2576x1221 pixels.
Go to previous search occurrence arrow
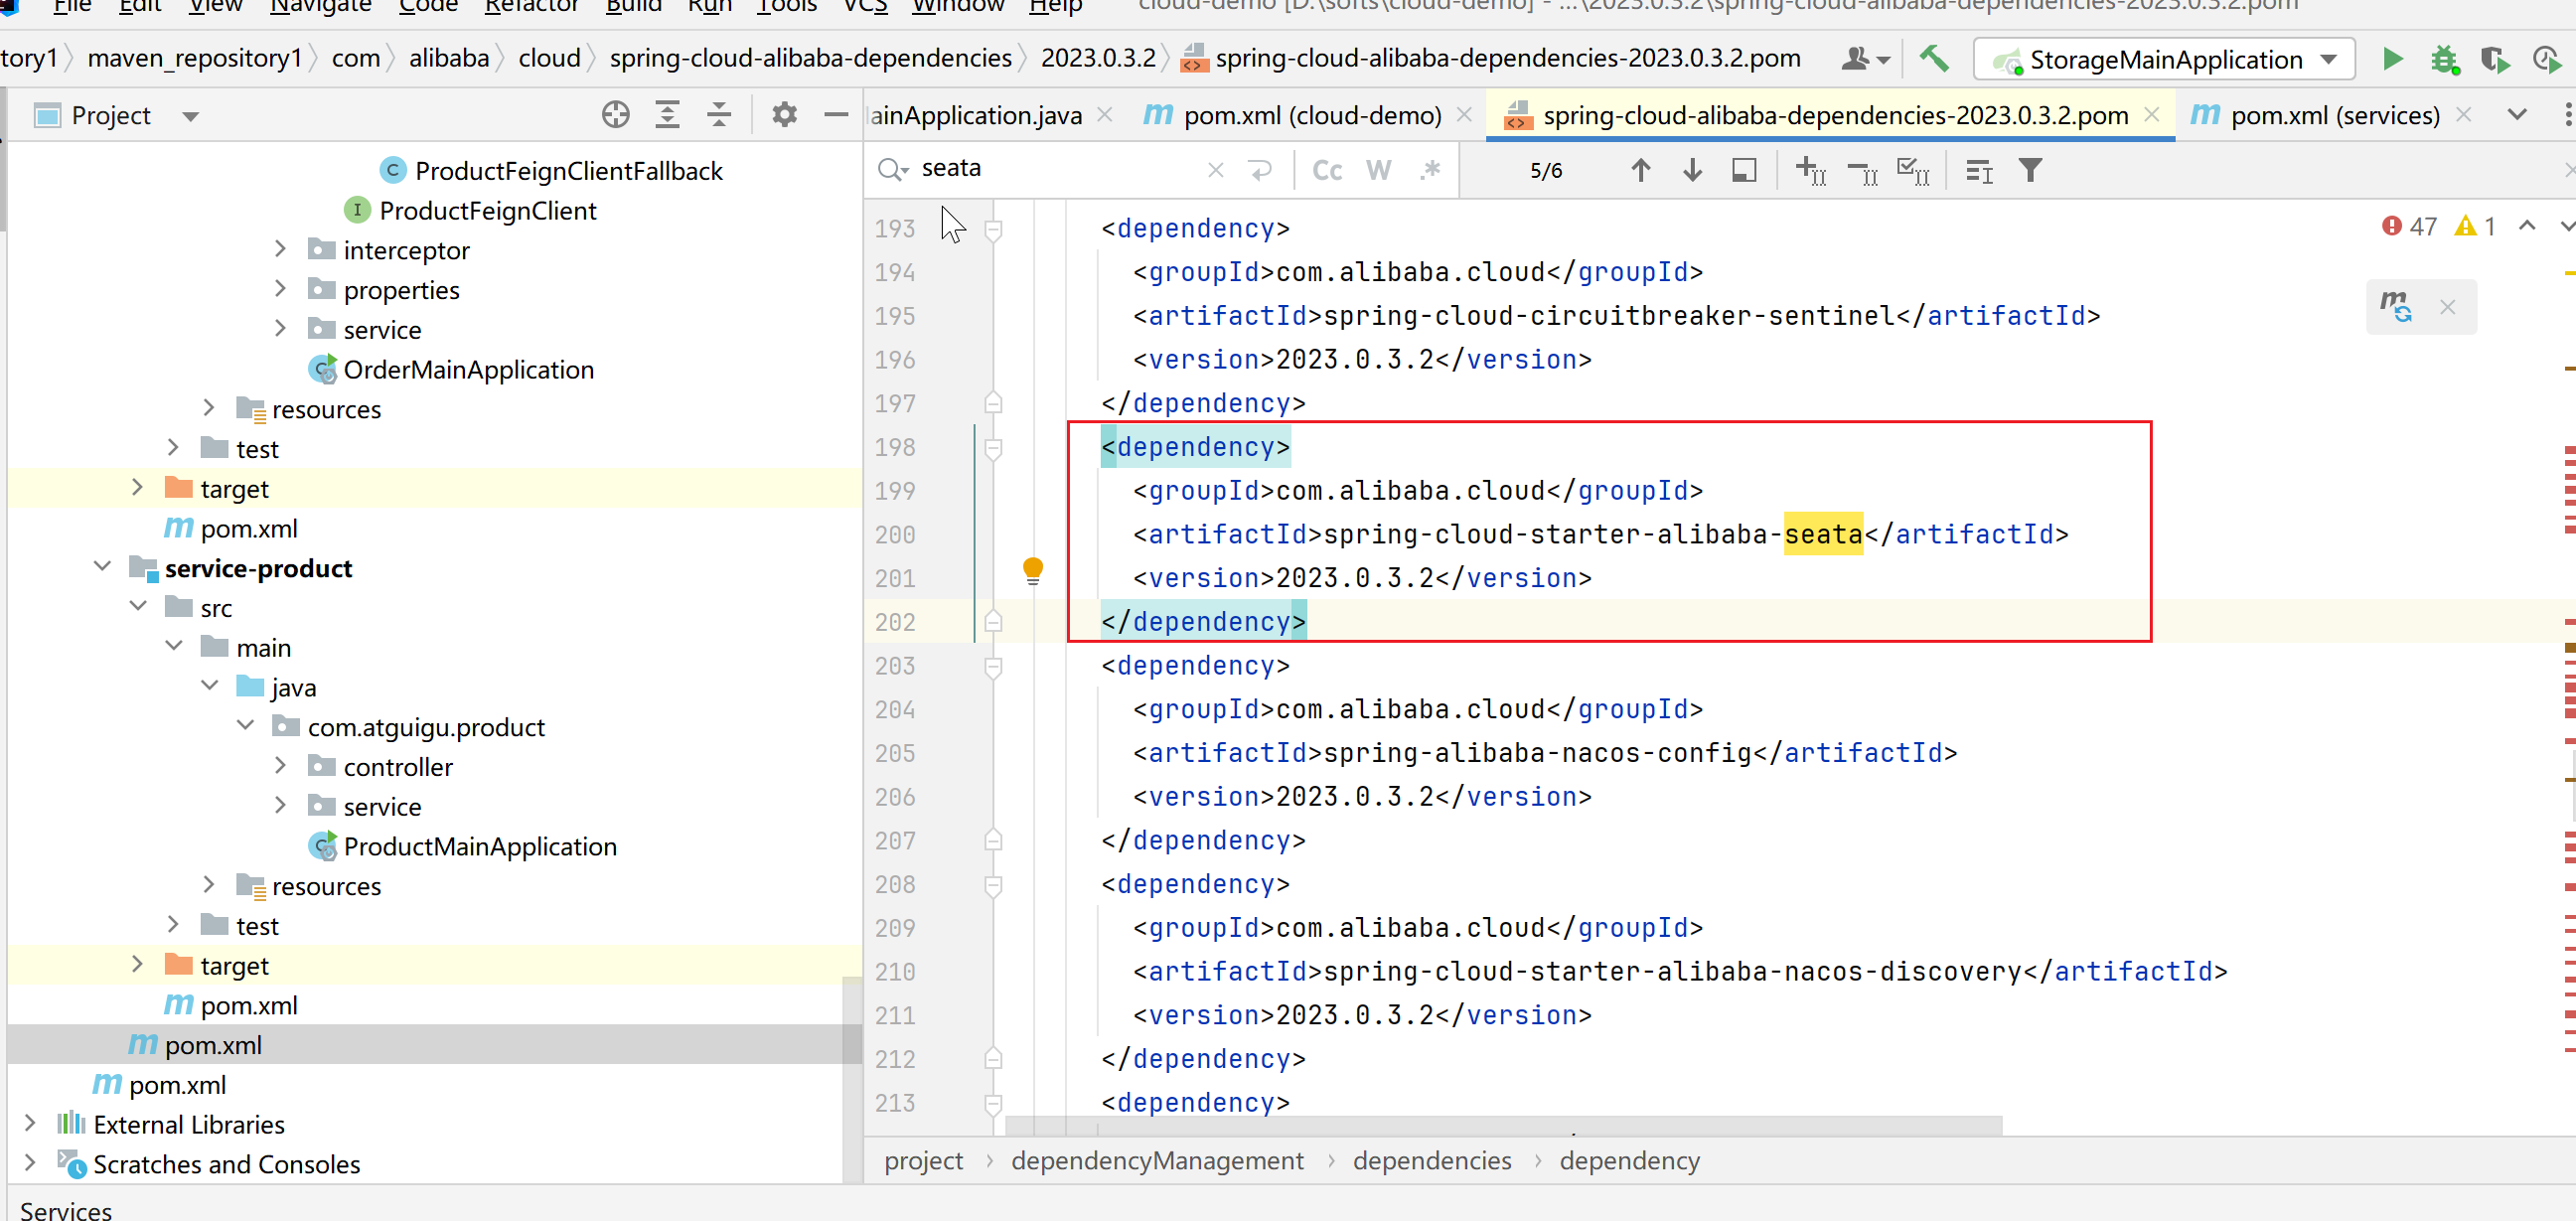[1640, 170]
